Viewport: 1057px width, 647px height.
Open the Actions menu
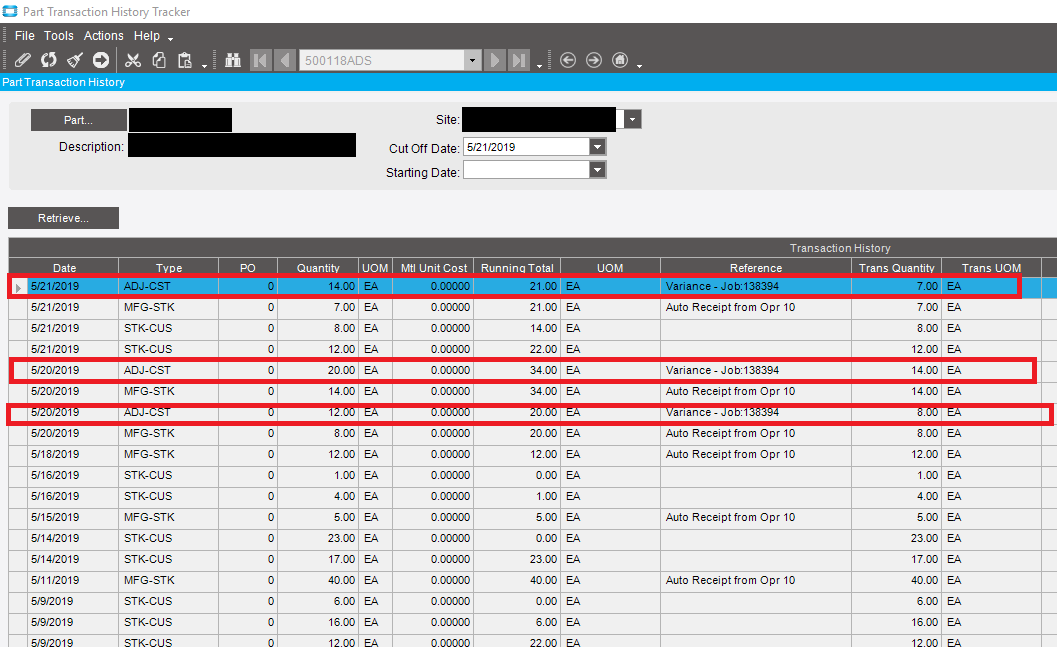click(x=103, y=36)
